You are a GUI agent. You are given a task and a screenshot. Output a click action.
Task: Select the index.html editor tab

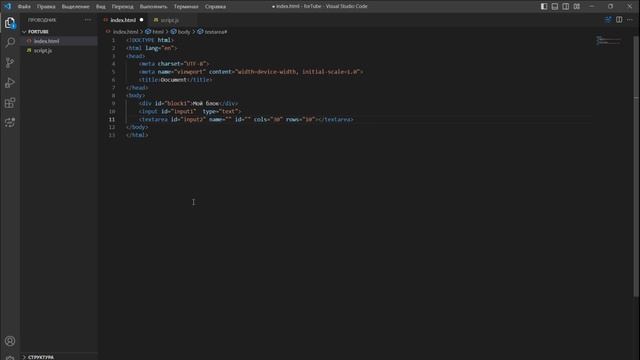point(122,20)
